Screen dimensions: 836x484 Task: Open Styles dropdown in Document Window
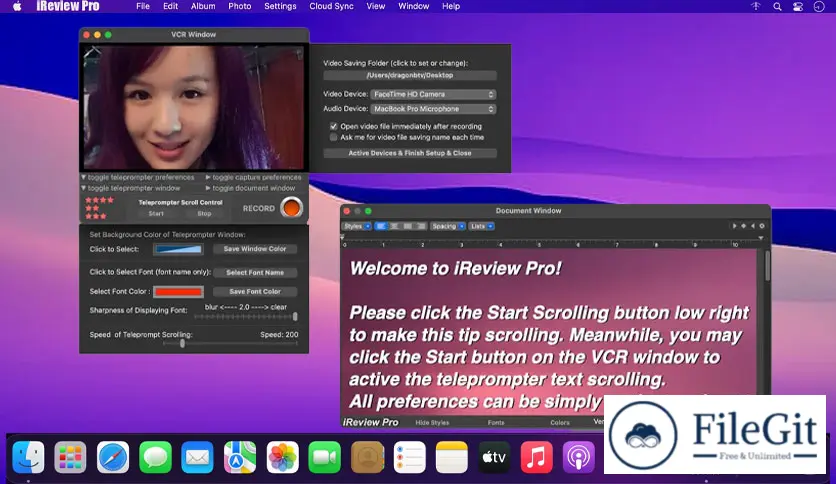click(357, 226)
